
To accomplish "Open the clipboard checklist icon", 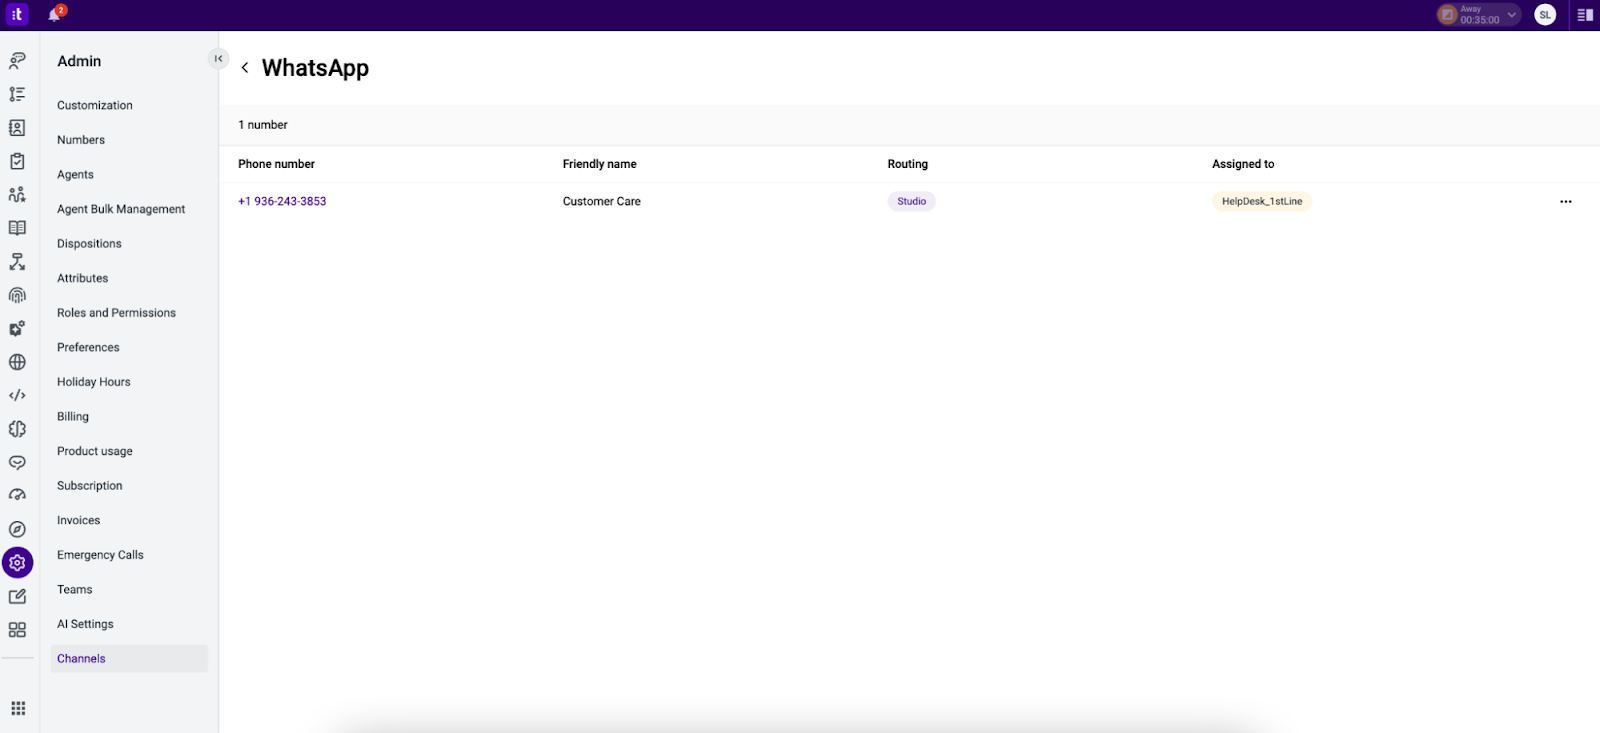I will [17, 161].
